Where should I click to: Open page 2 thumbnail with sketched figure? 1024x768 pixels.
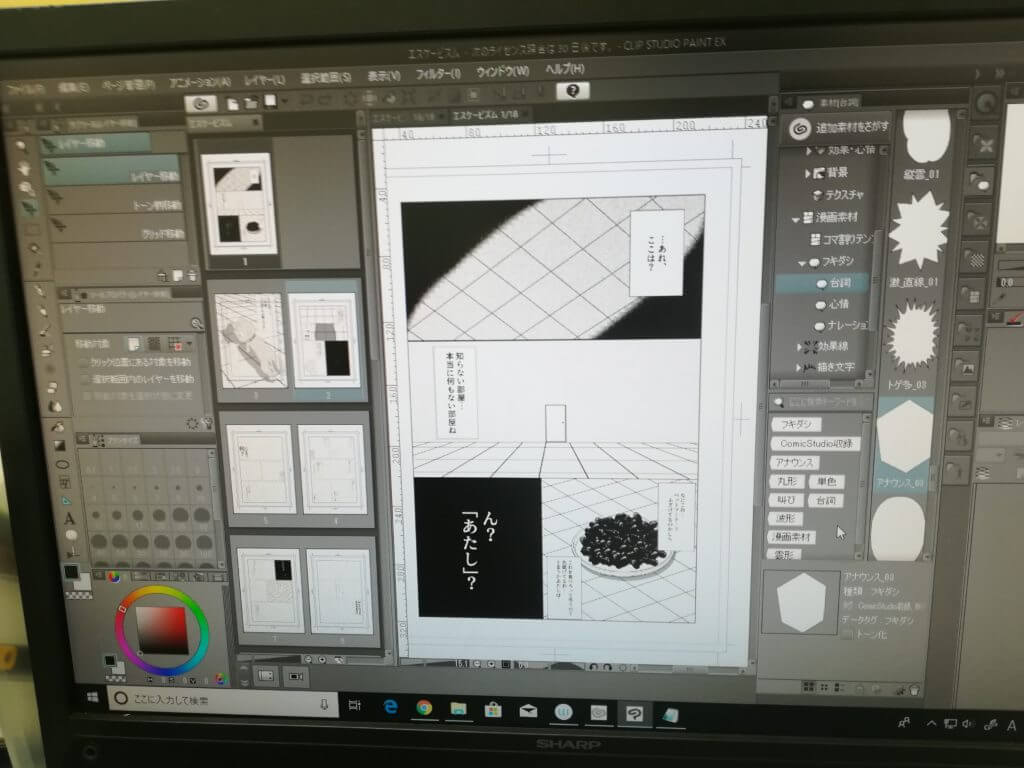pos(251,342)
